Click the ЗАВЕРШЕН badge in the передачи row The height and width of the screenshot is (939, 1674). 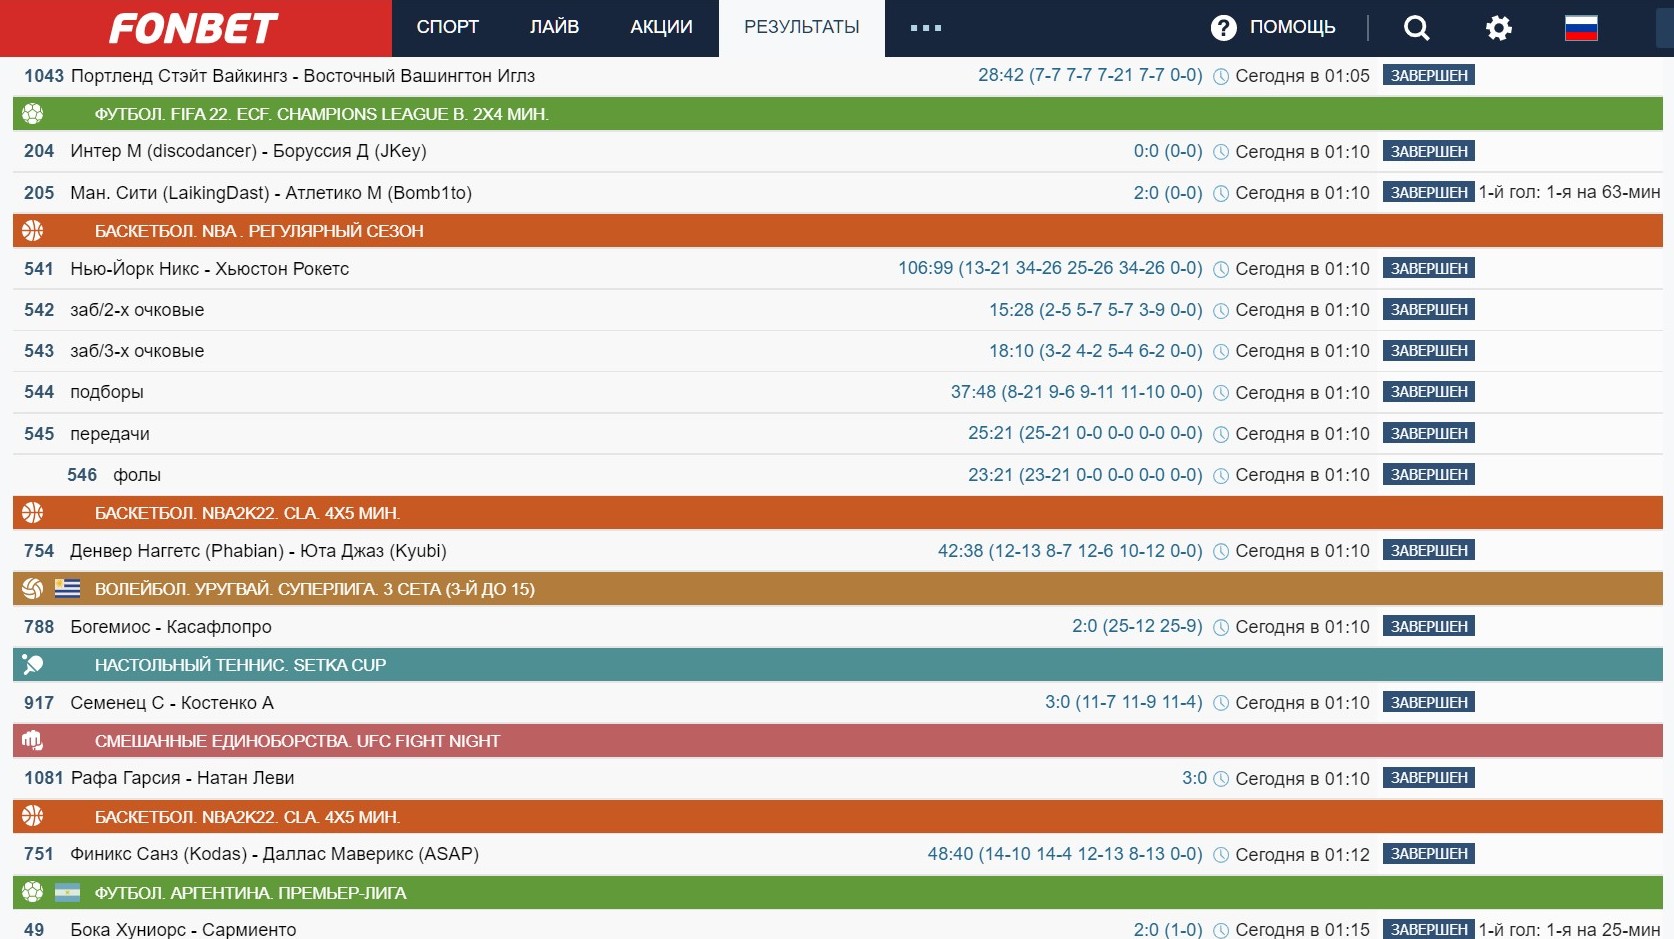tap(1429, 434)
